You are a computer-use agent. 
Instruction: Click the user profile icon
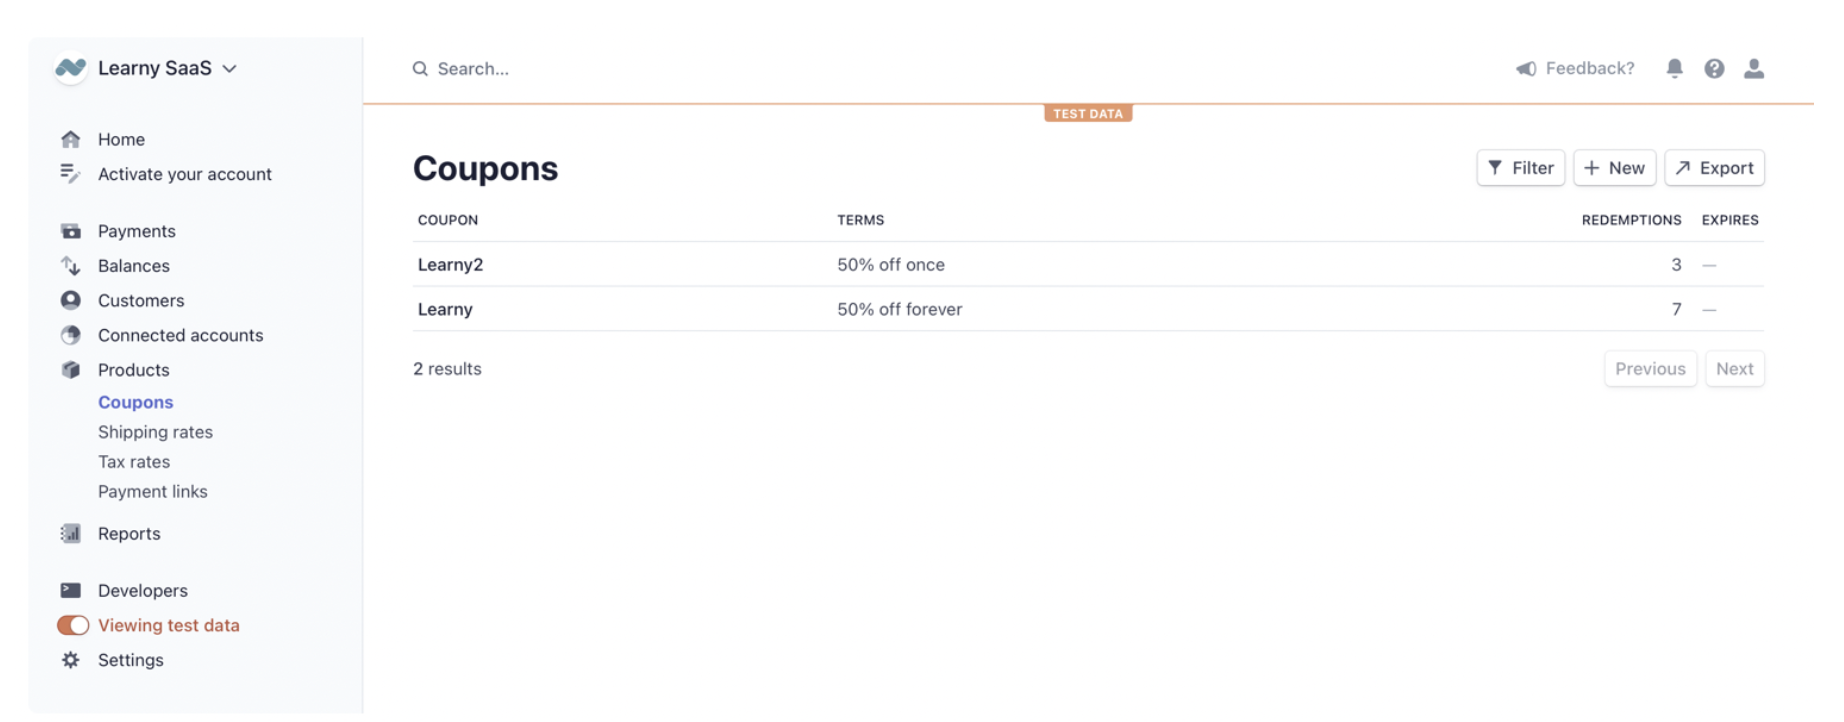pyautogui.click(x=1754, y=68)
